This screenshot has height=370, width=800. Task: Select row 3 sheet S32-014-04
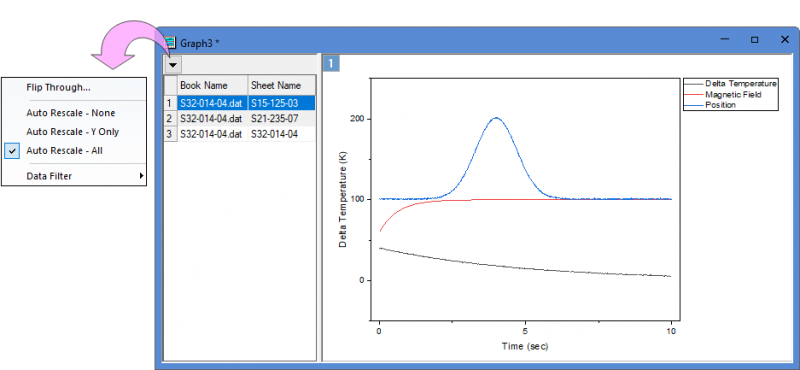tap(282, 134)
